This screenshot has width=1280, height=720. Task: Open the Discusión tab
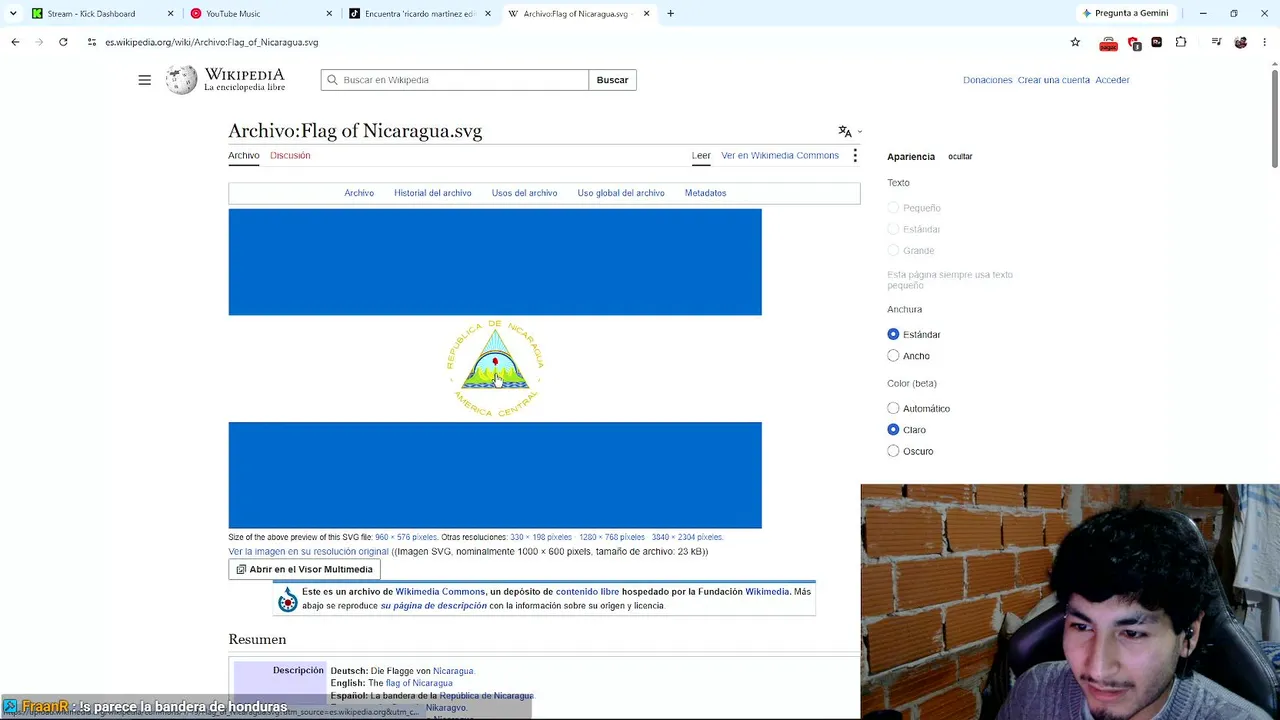point(290,156)
